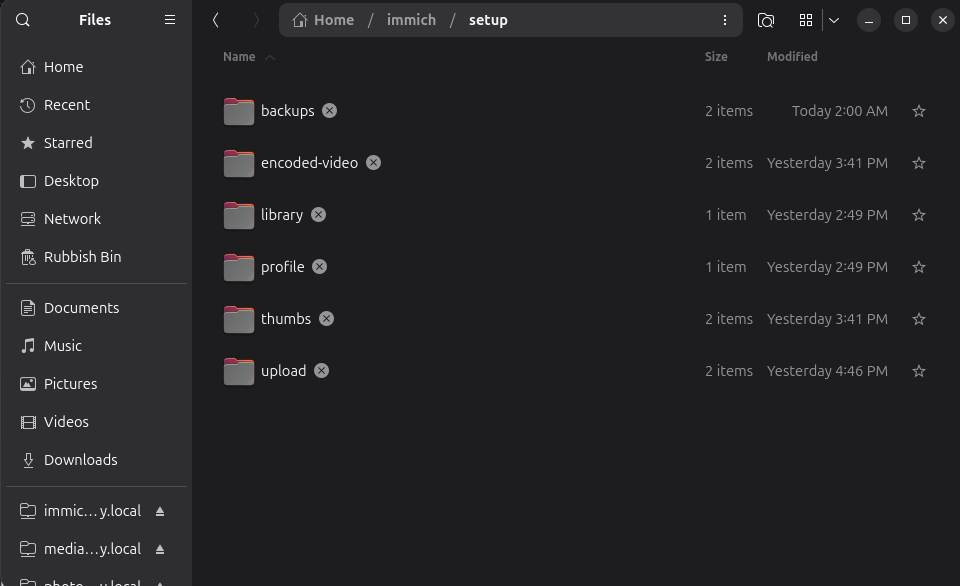Open the sidebar hamburger menu

tap(170, 20)
